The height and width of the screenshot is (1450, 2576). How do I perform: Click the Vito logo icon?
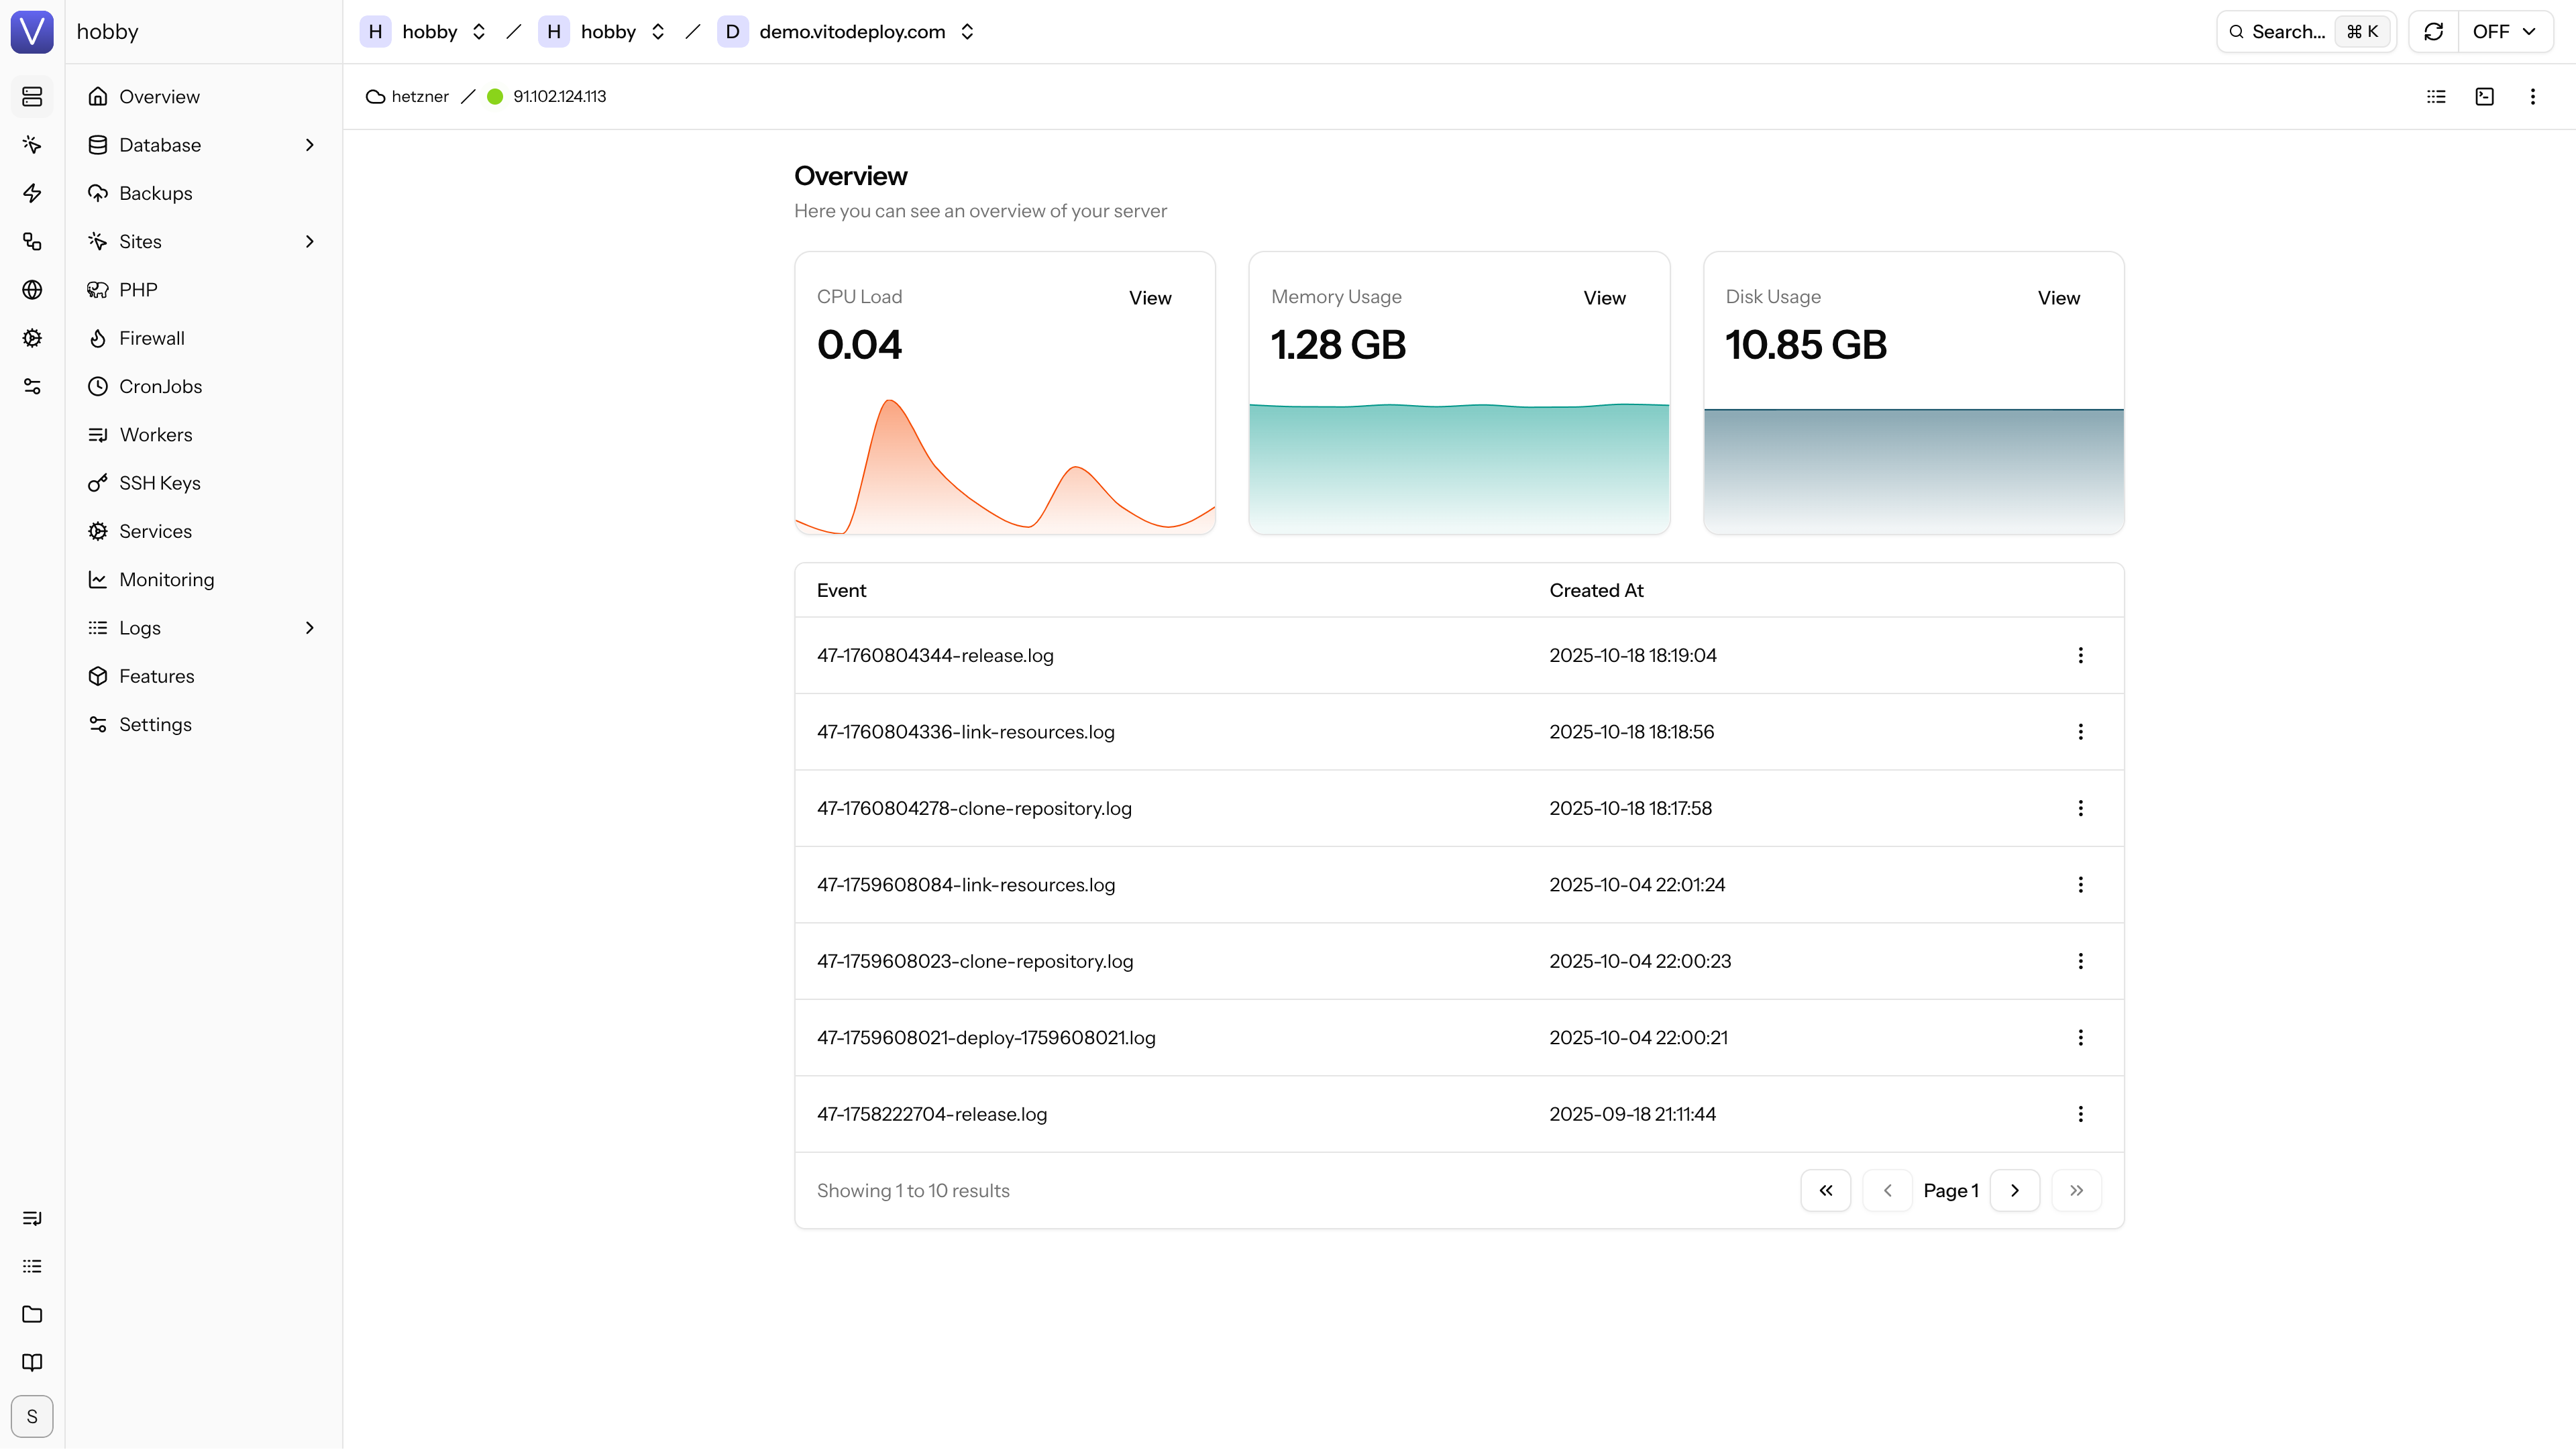[x=32, y=31]
